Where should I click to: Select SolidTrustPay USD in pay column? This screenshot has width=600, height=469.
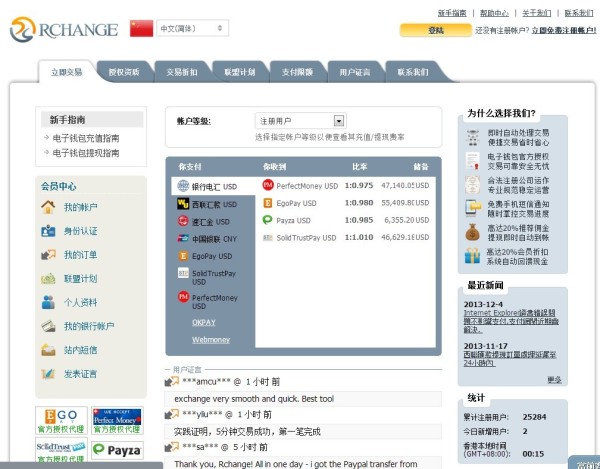[x=213, y=277]
